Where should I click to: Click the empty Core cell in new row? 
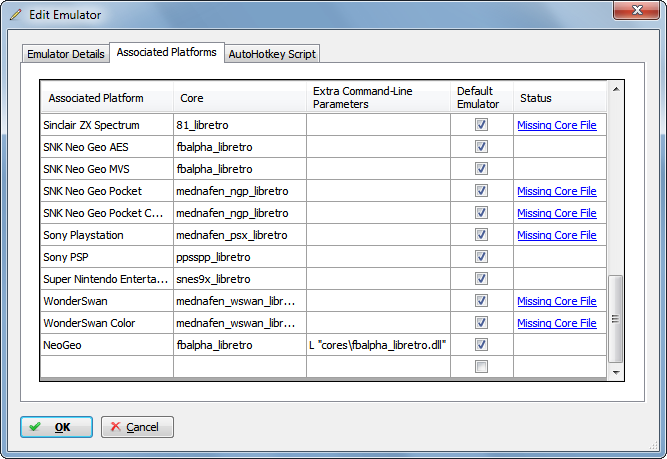coord(240,367)
